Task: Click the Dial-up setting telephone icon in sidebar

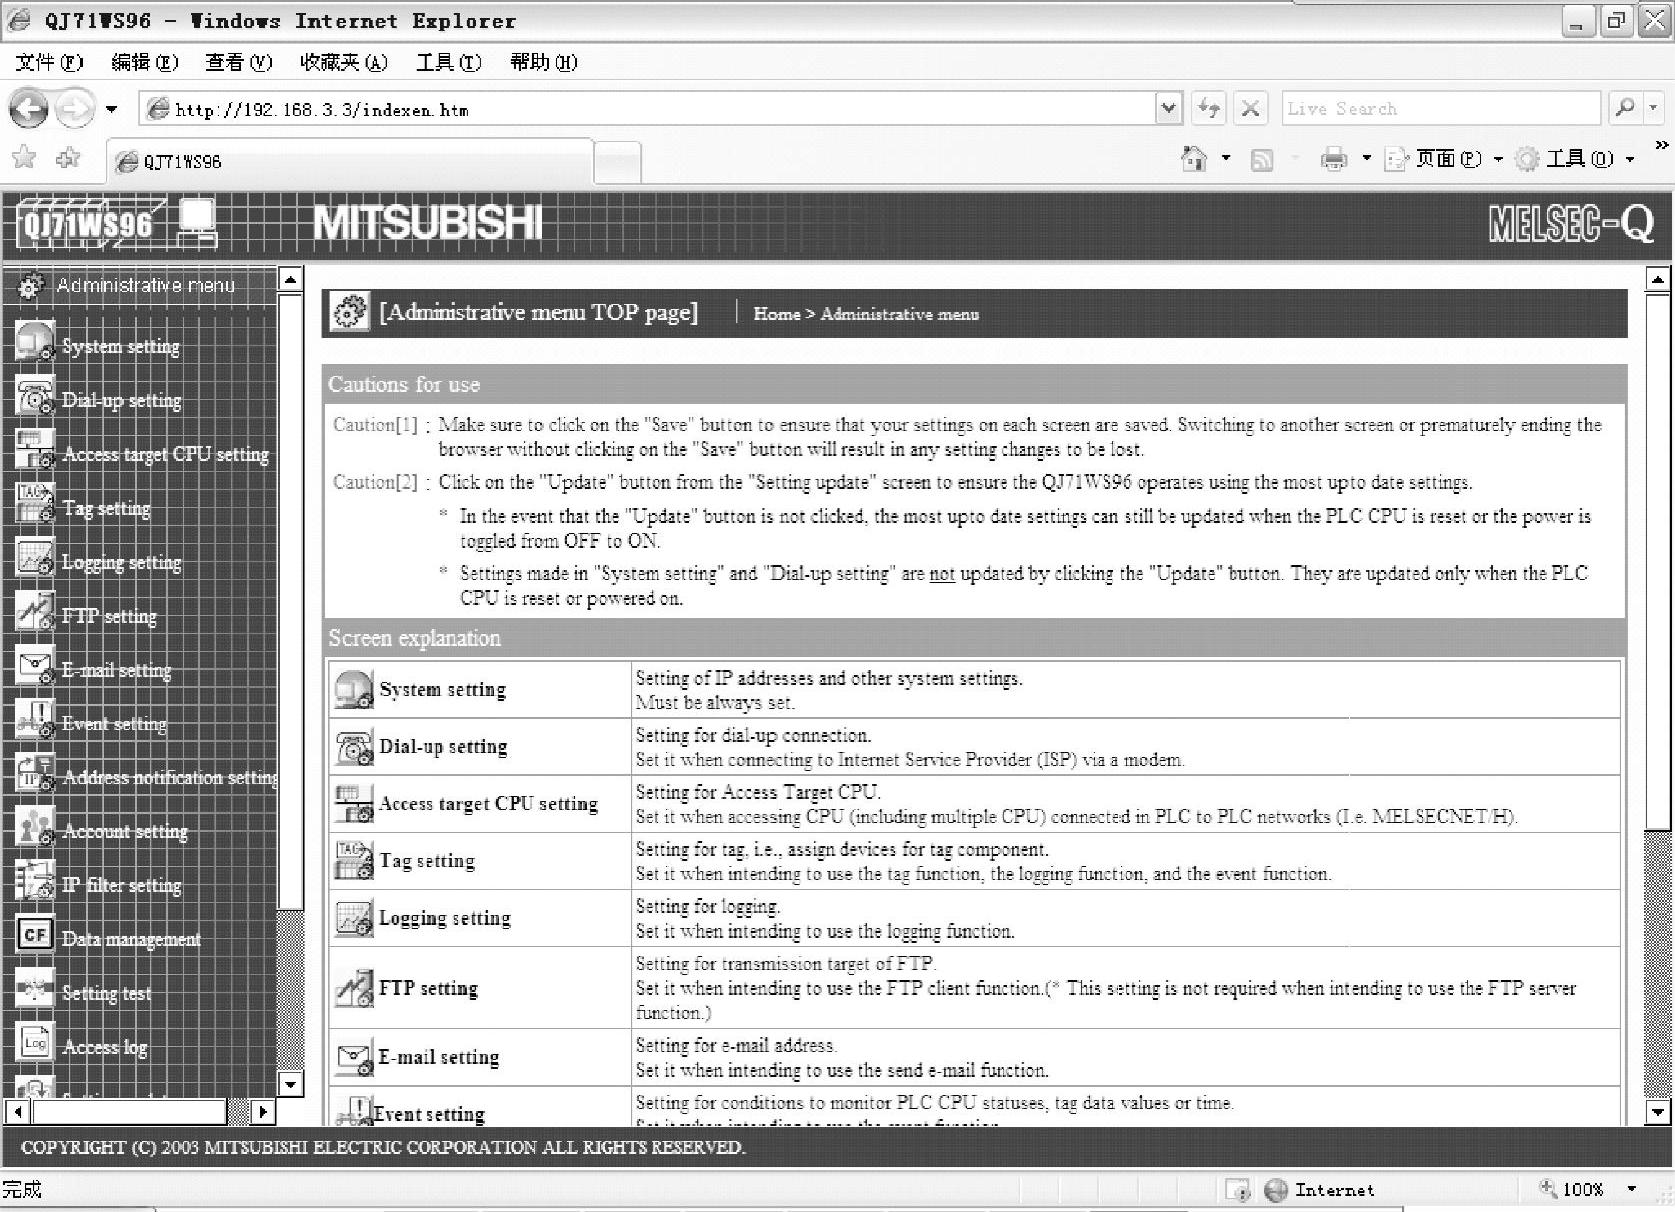Action: 35,397
